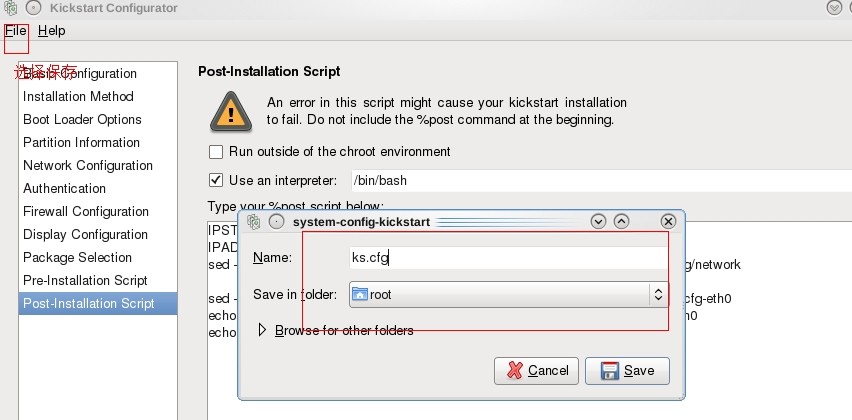Viewport: 852px width, 420px height.
Task: Click main window menu circle button
Action: [x=34, y=8]
